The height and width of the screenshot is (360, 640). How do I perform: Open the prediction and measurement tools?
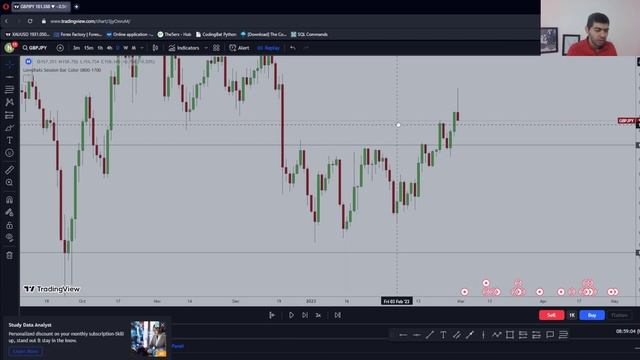coord(9,115)
